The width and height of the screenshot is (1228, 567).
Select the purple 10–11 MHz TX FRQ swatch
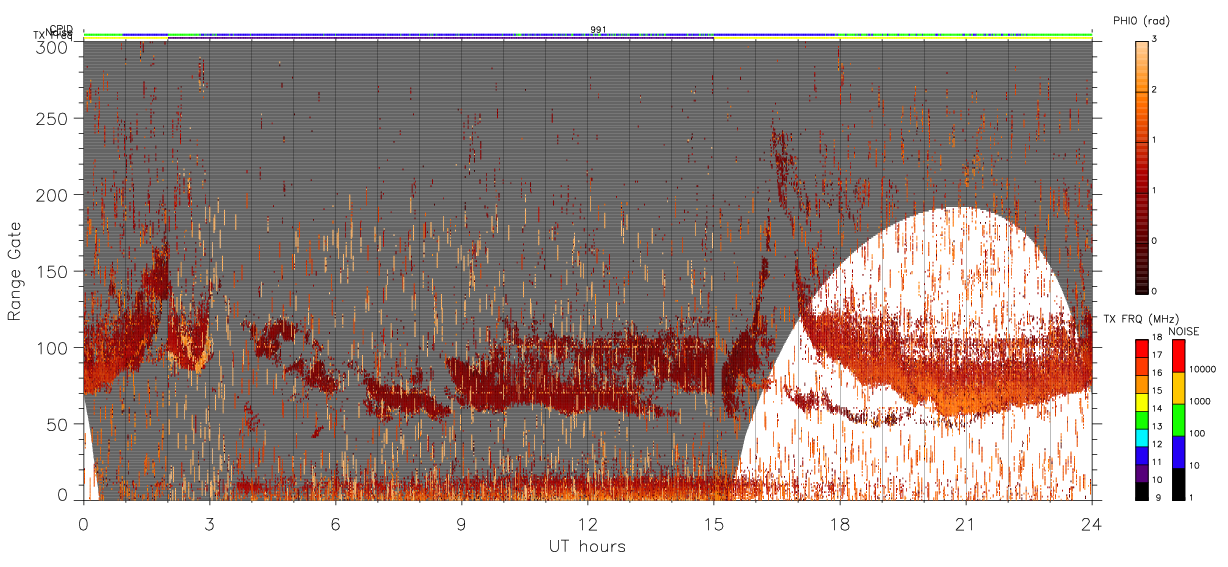[x=1142, y=473]
